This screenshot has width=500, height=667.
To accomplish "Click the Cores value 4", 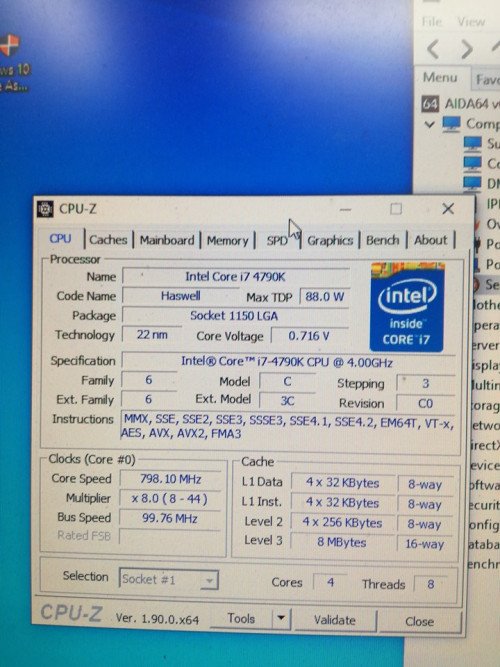I will (330, 582).
